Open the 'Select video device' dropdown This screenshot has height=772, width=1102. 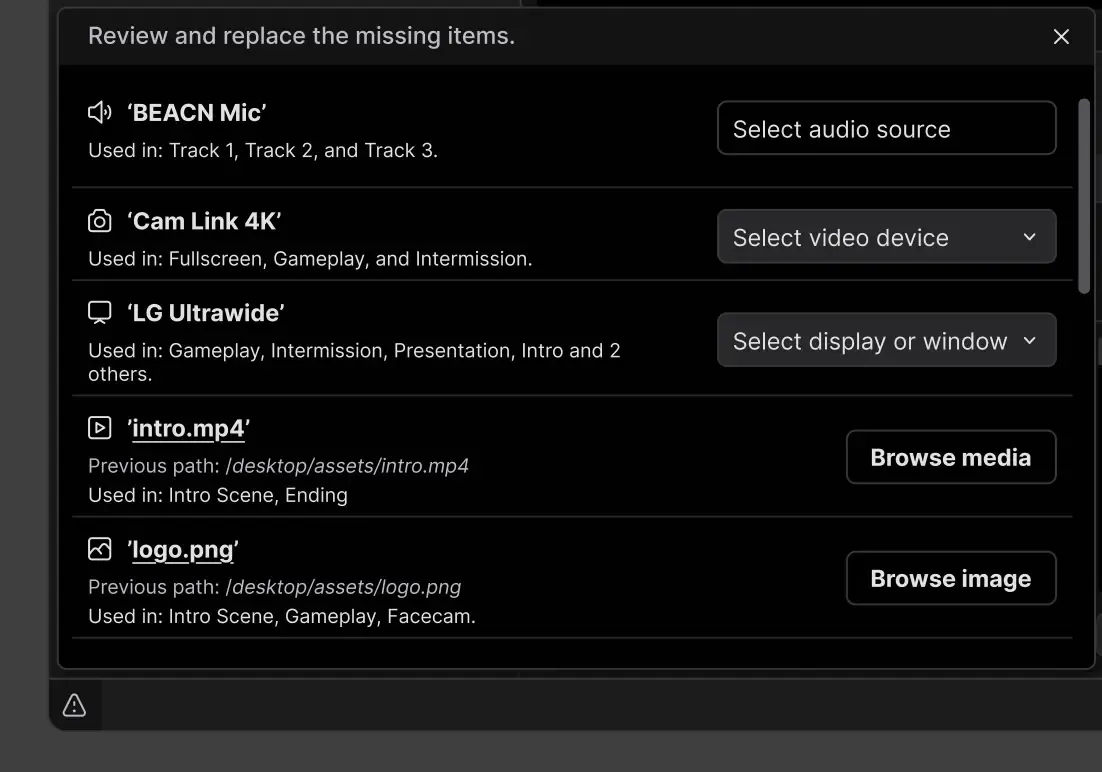886,236
